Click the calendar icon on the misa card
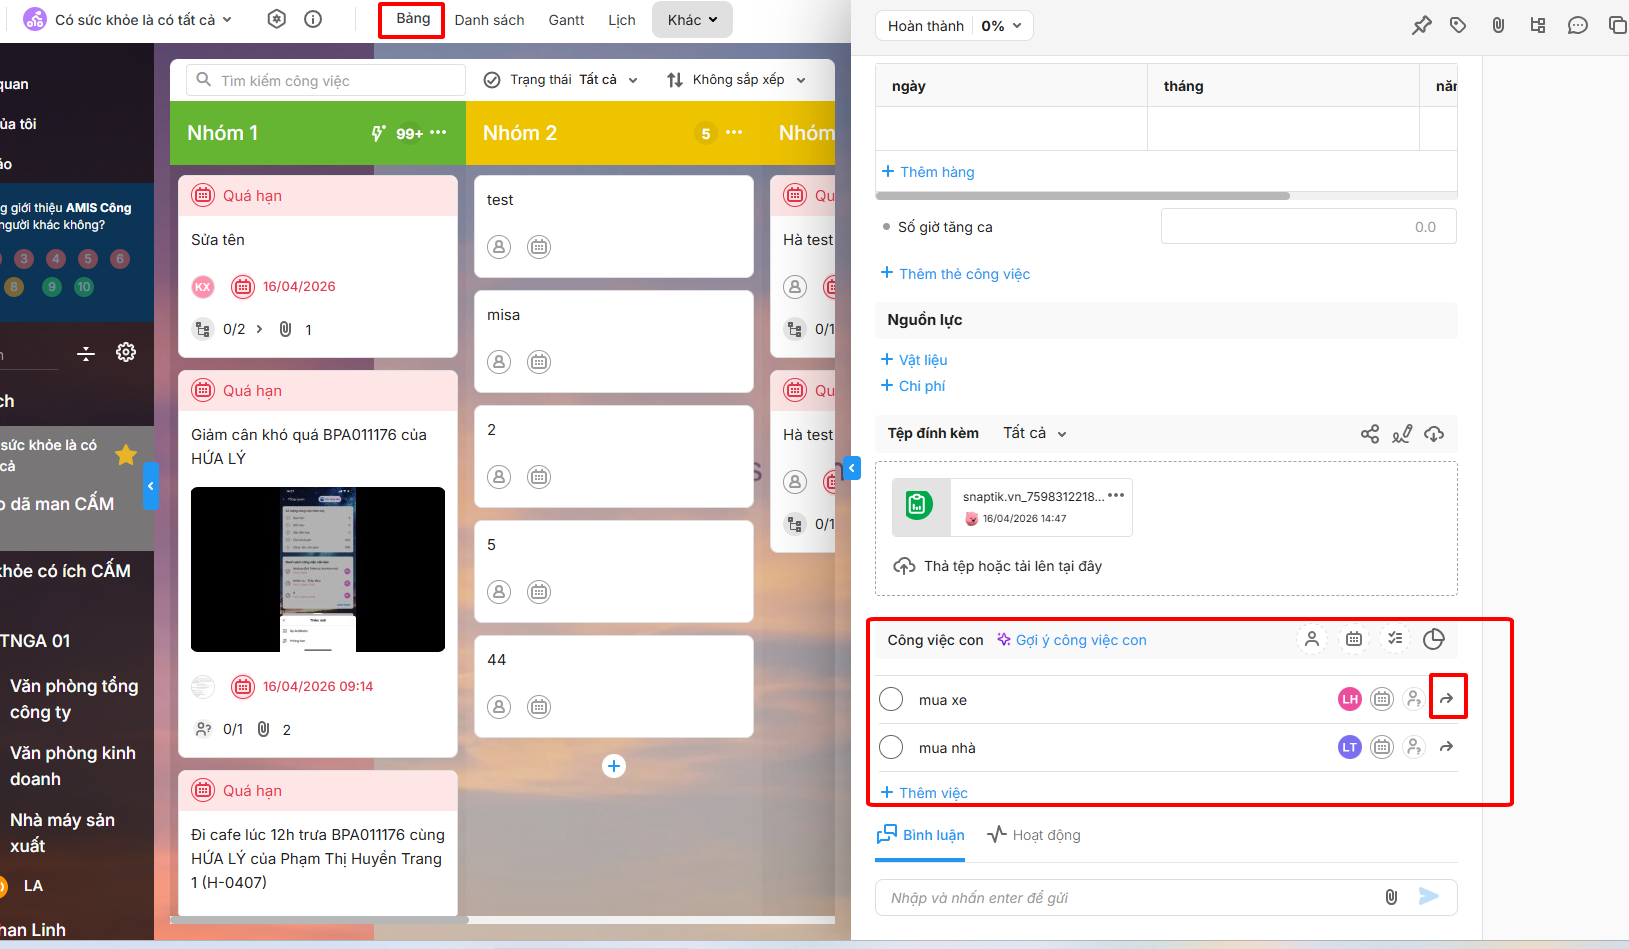The width and height of the screenshot is (1629, 949). 539,362
